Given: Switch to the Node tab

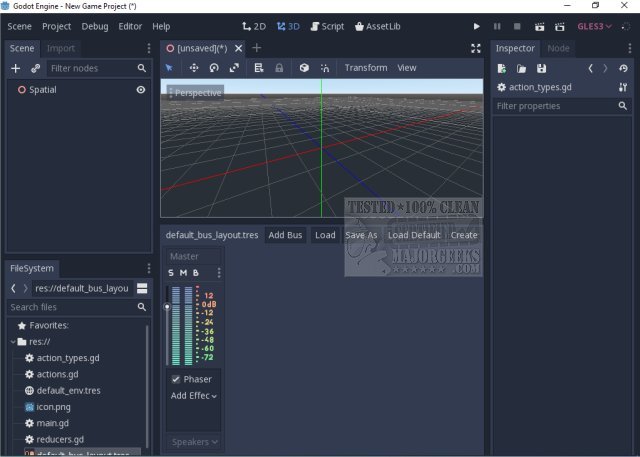Looking at the screenshot, I should (558, 48).
